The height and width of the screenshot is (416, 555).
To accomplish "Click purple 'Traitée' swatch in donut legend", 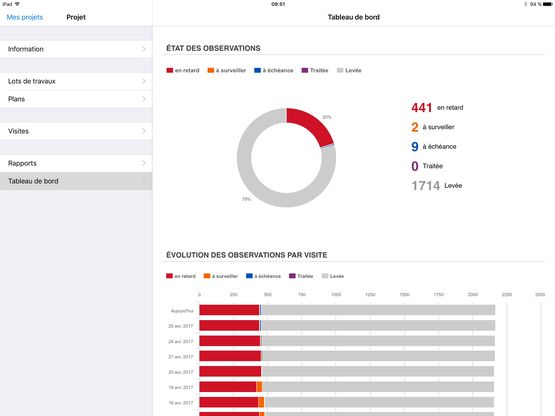I will (305, 70).
